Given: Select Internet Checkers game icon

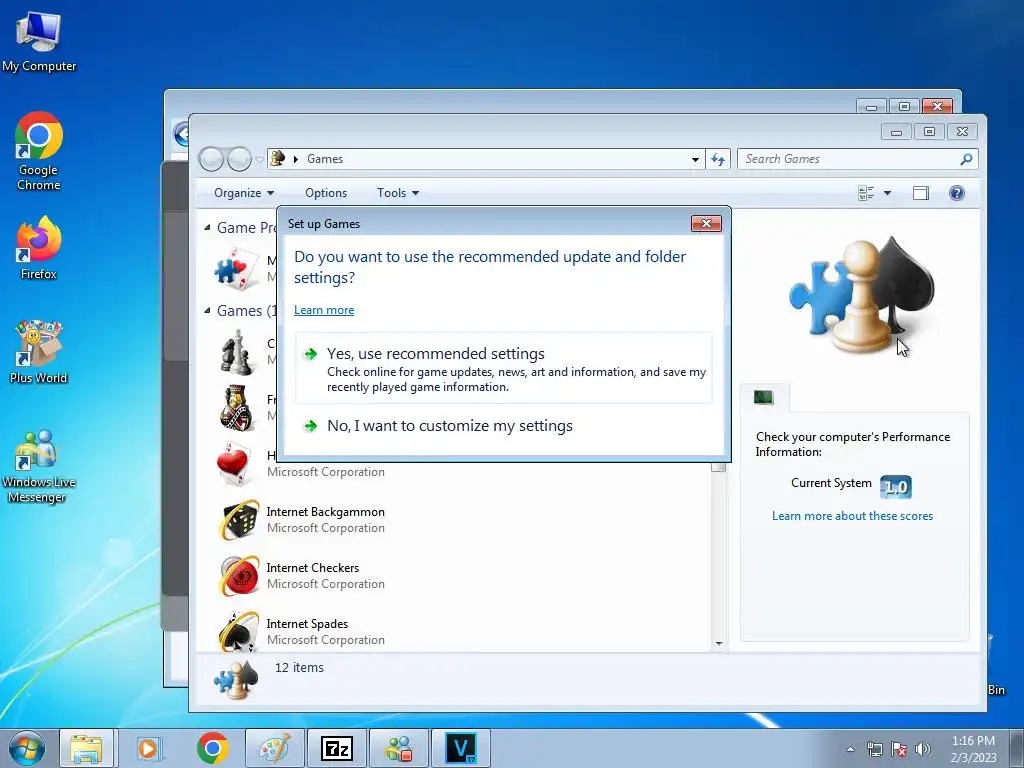Looking at the screenshot, I should pyautogui.click(x=238, y=575).
